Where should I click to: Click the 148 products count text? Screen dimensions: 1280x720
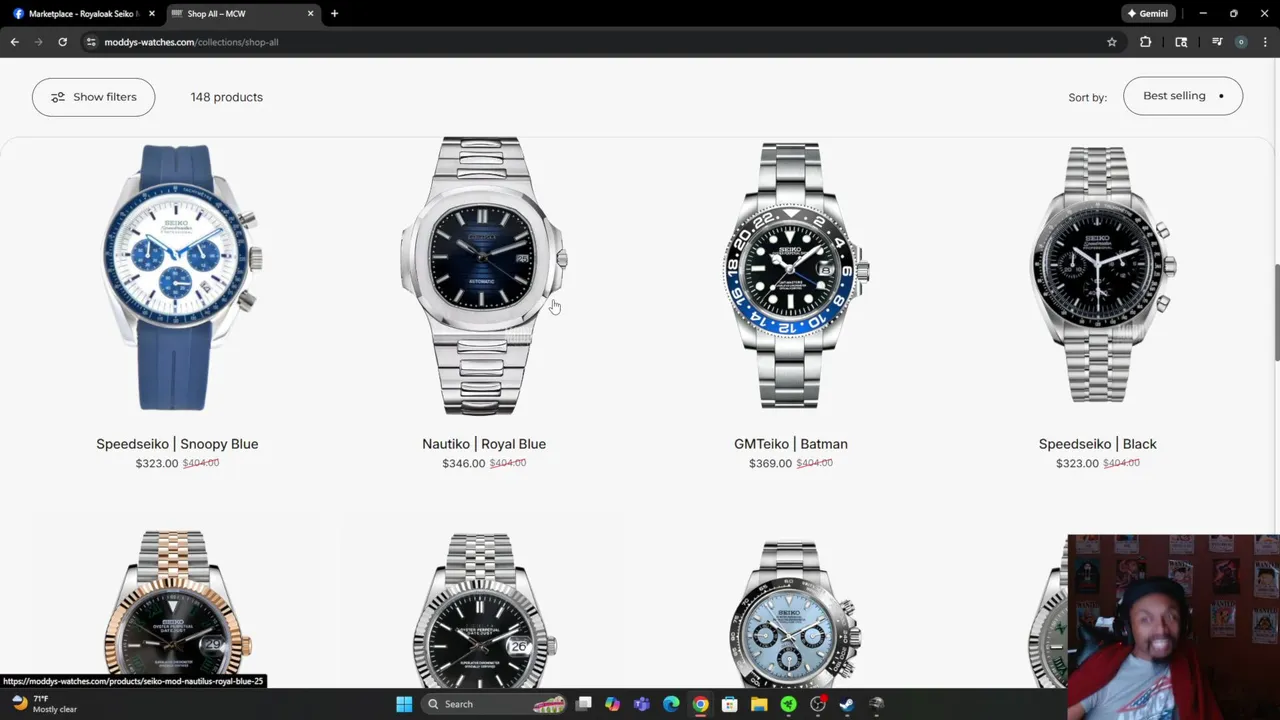227,97
